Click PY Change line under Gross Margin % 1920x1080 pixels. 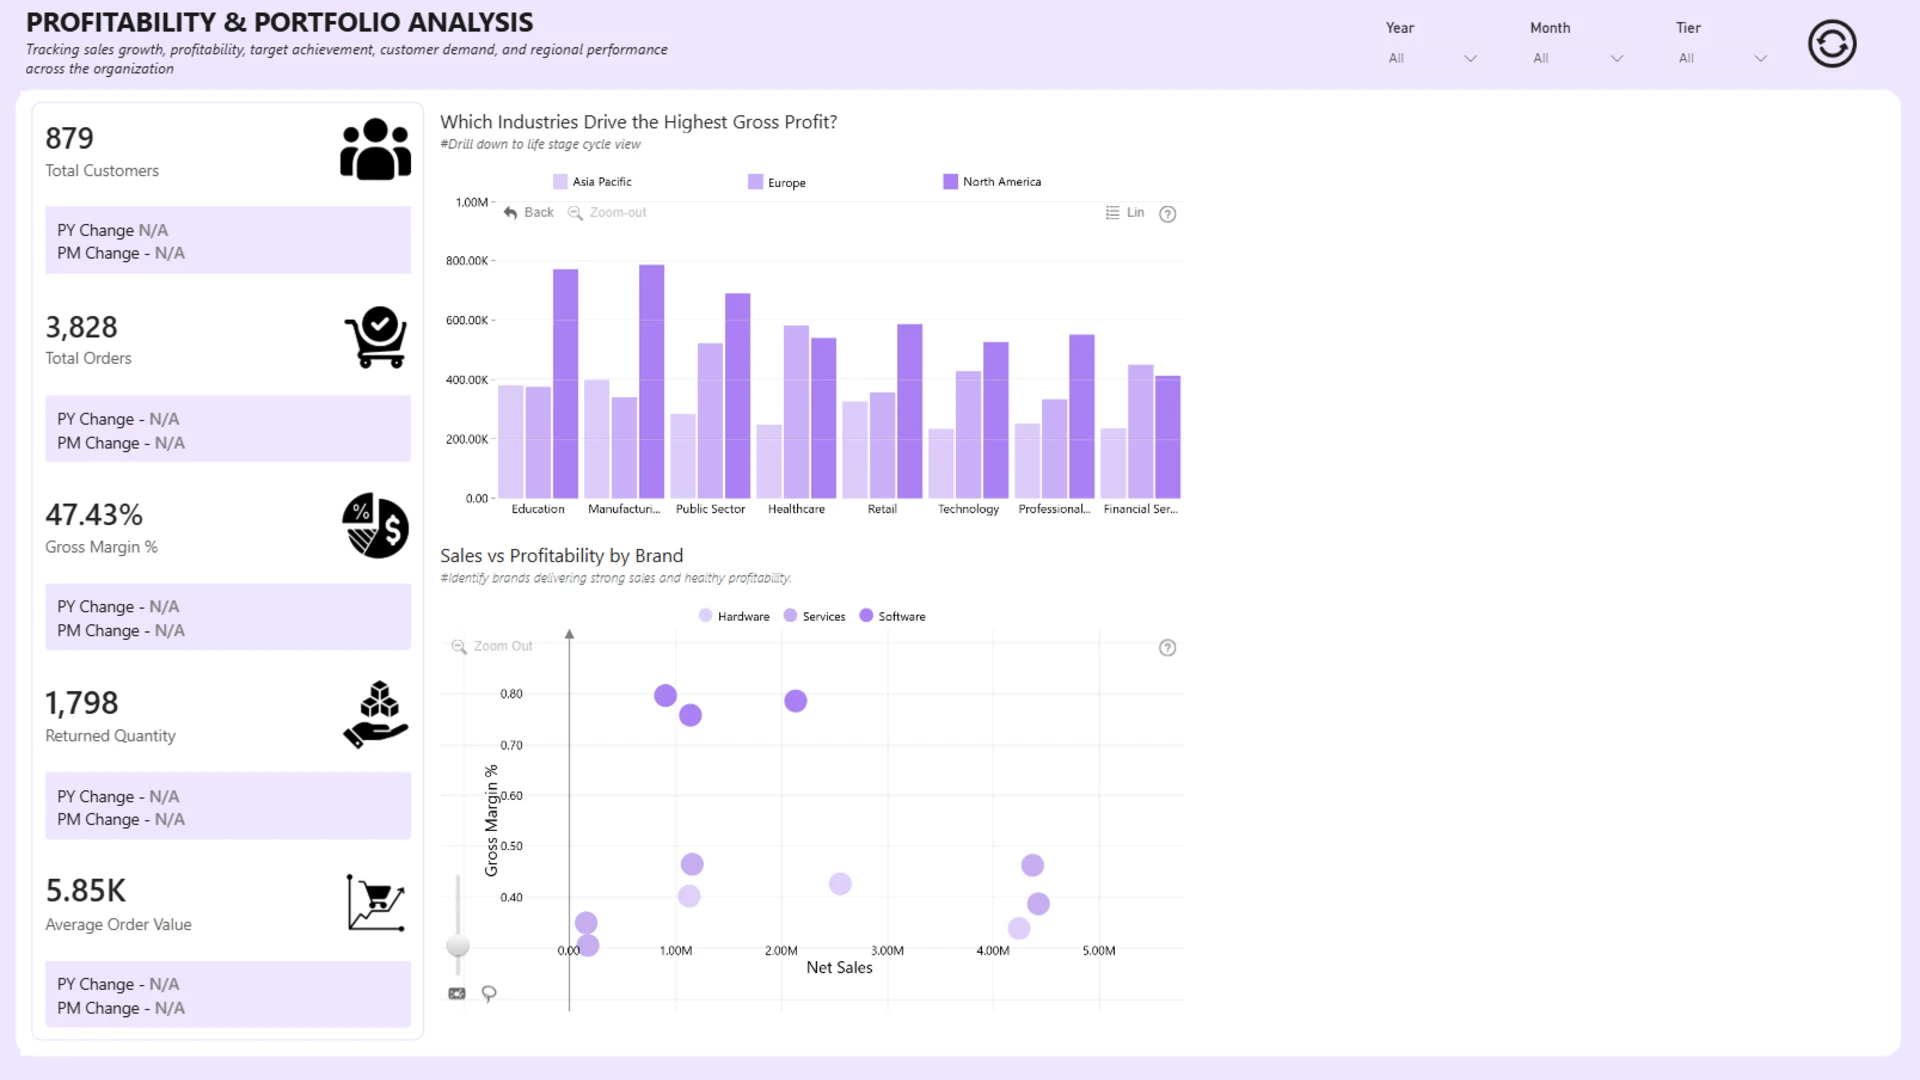pyautogui.click(x=118, y=607)
